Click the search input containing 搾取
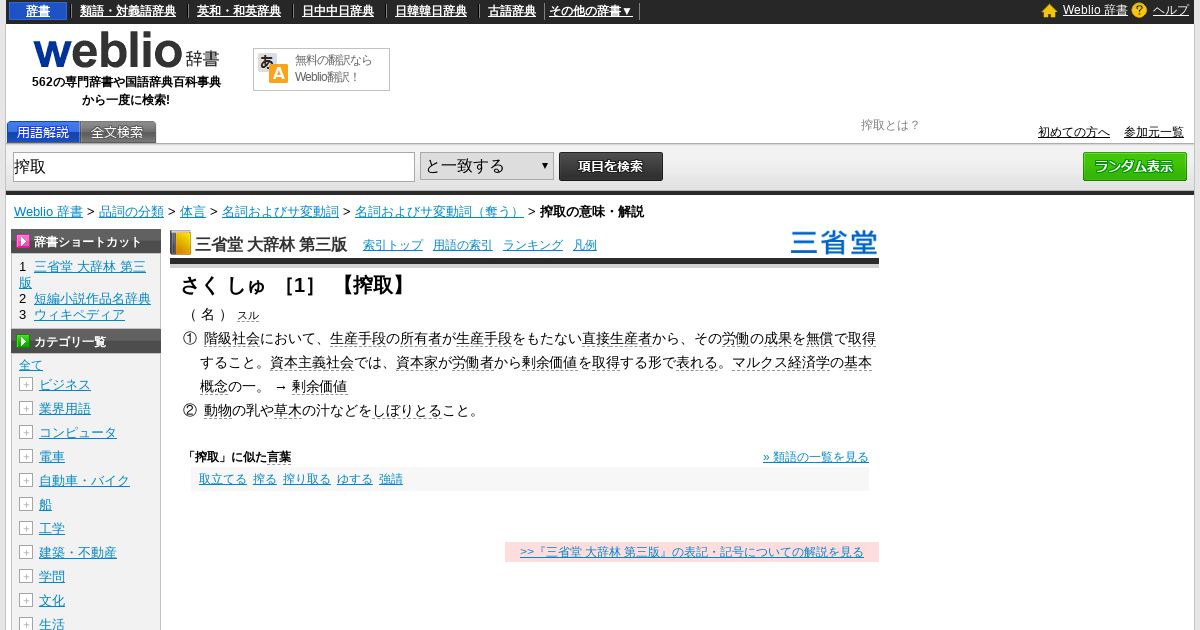1200x630 pixels. [214, 167]
